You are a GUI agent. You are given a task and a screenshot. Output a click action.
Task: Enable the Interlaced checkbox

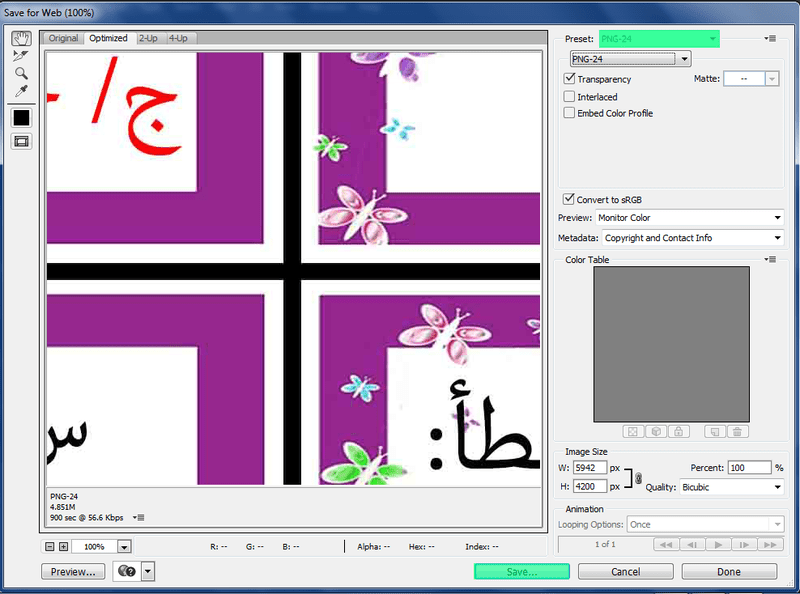pyautogui.click(x=570, y=97)
